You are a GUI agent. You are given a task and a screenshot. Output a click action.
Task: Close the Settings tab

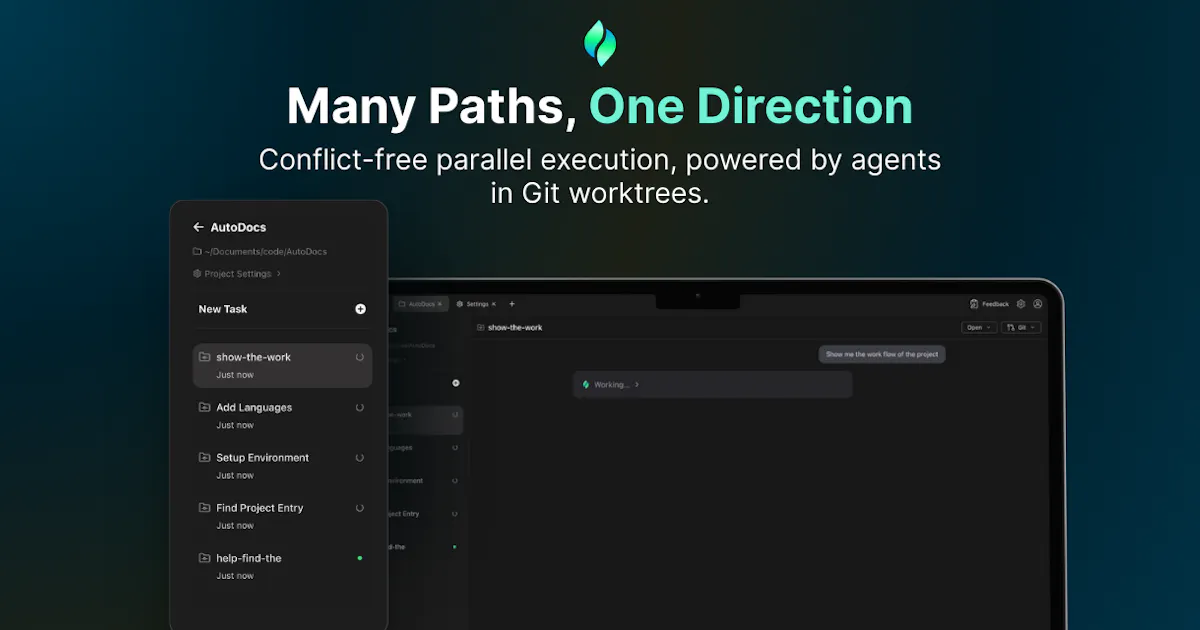(x=494, y=304)
